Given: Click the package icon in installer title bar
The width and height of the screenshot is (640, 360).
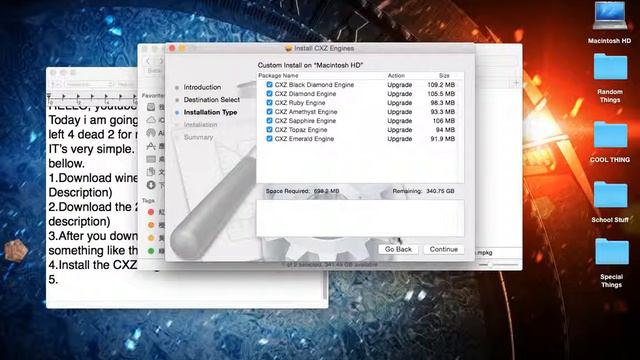Looking at the screenshot, I should [x=289, y=48].
